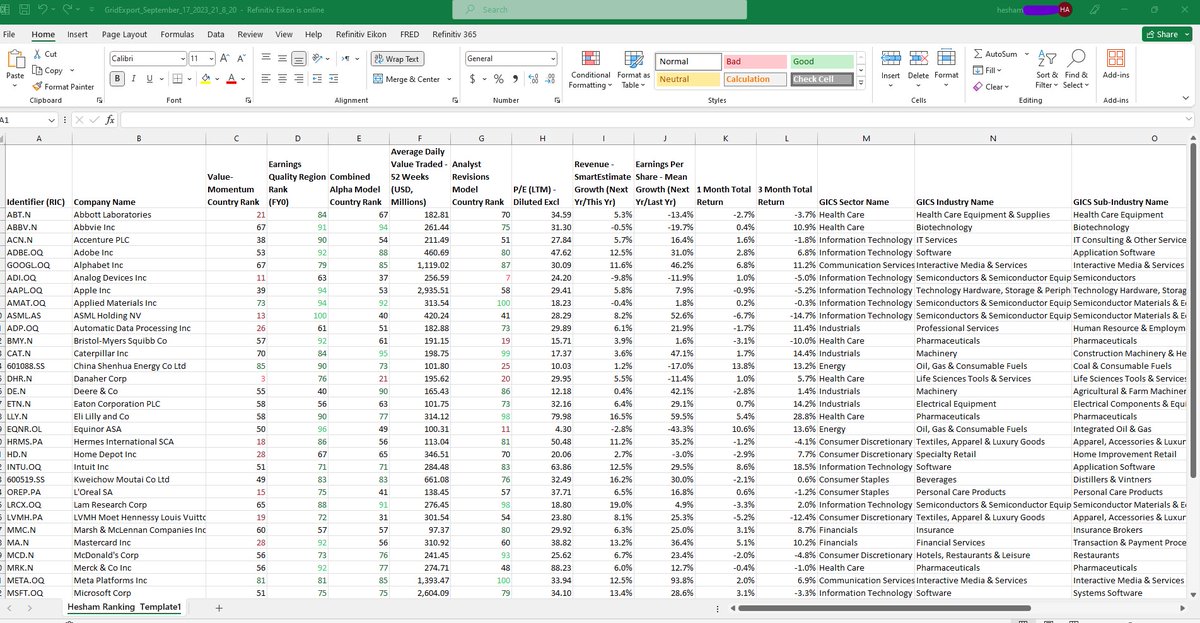
Task: Click the decrease decimal icon
Action: coord(549,79)
